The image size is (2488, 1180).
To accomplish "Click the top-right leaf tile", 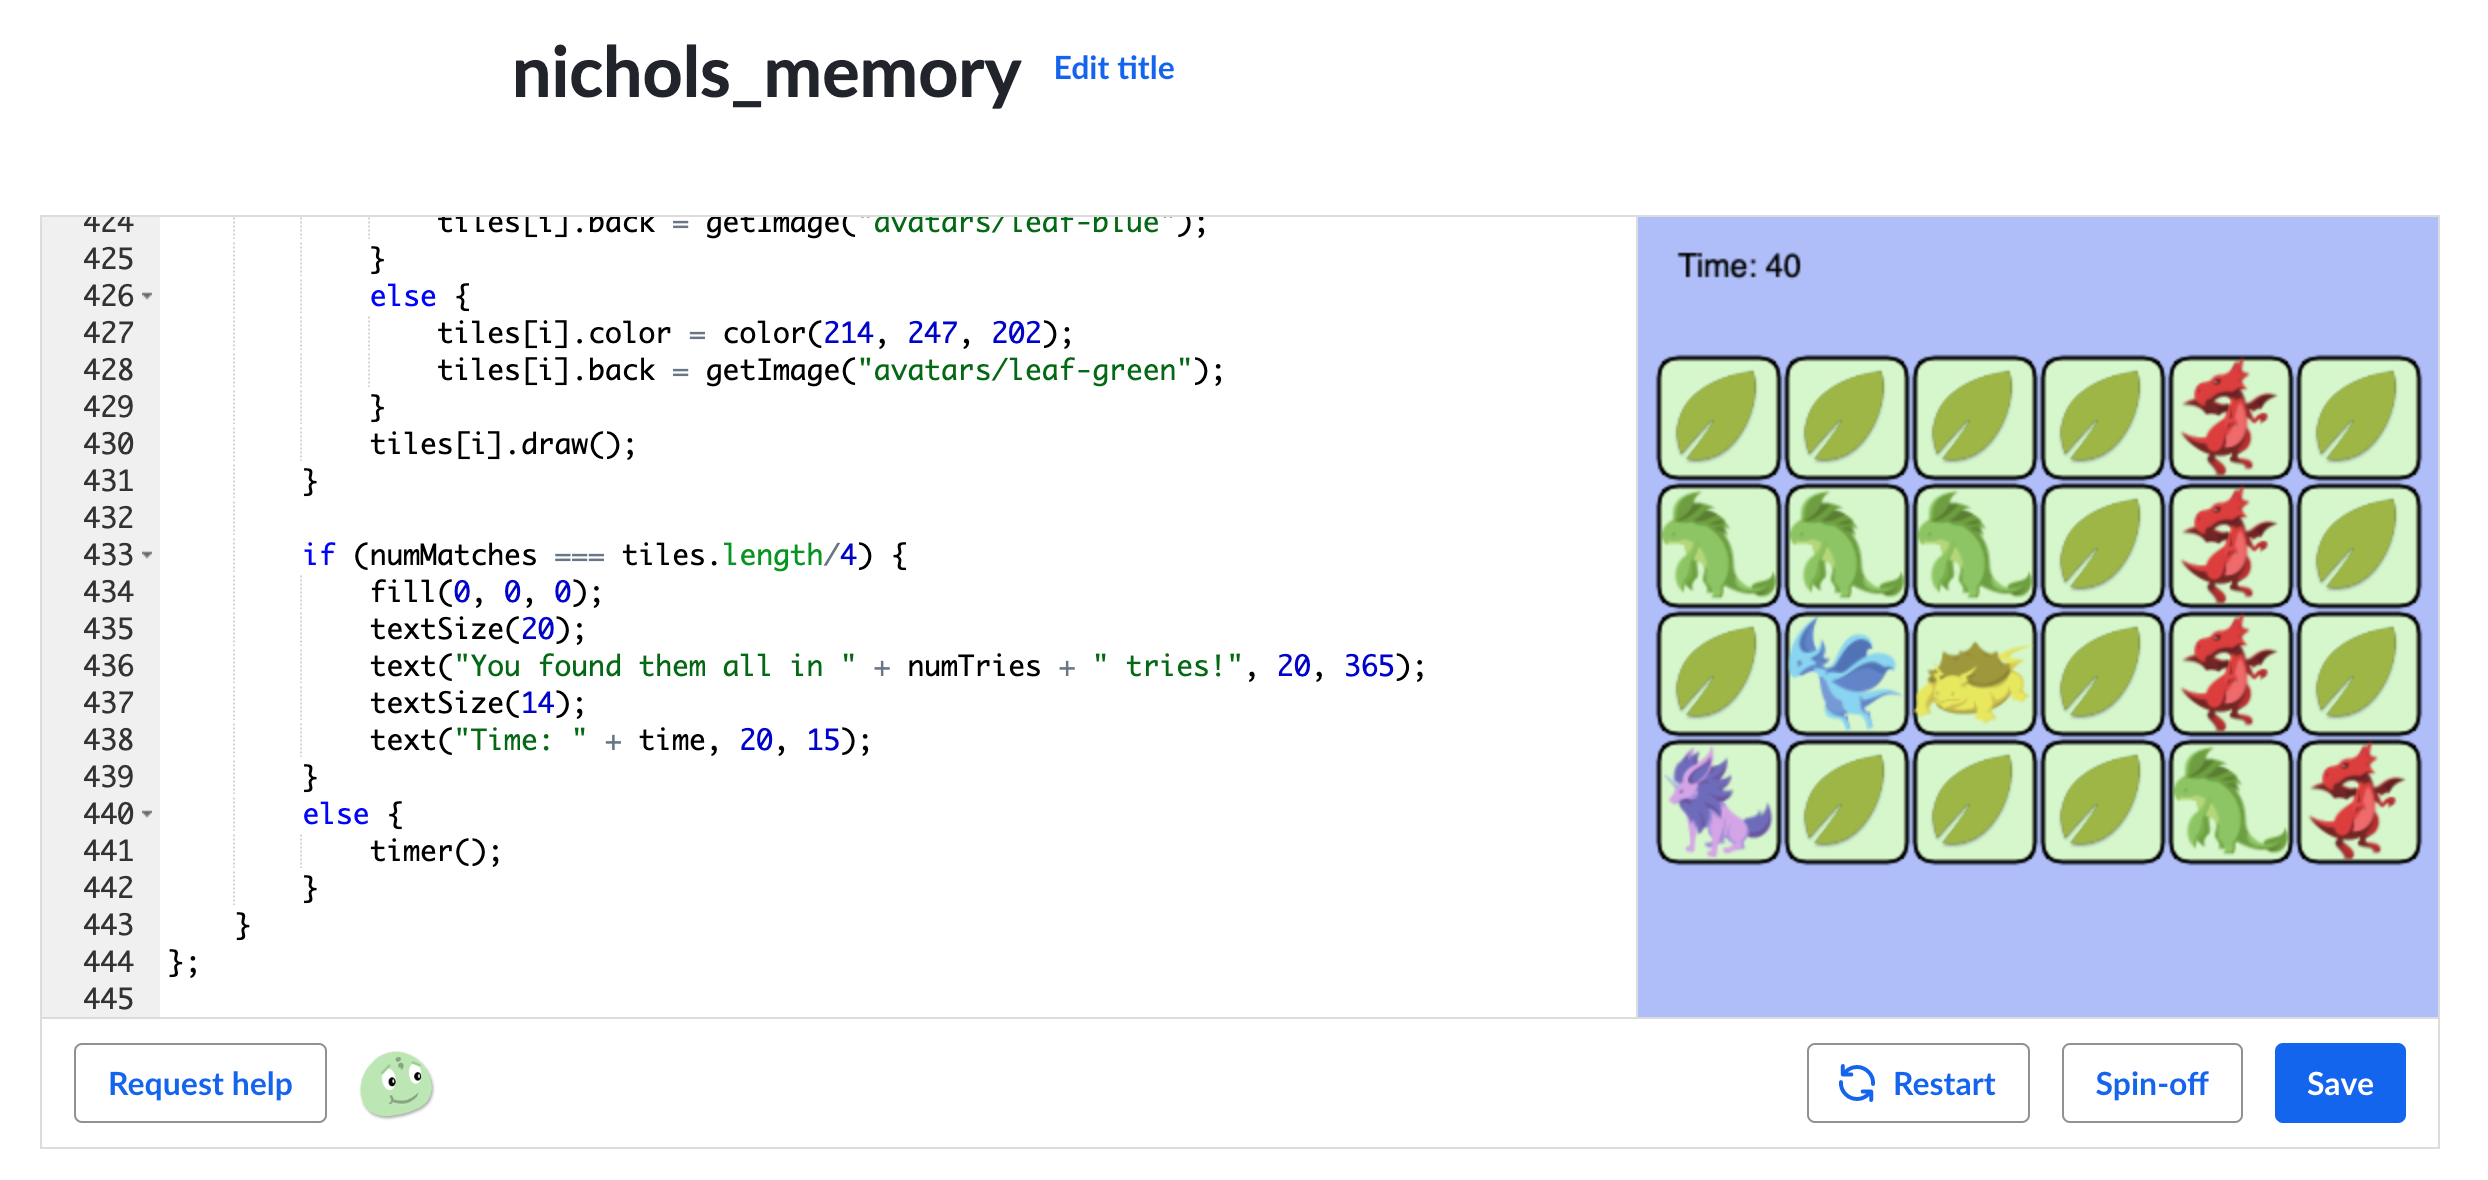I will 2358,418.
